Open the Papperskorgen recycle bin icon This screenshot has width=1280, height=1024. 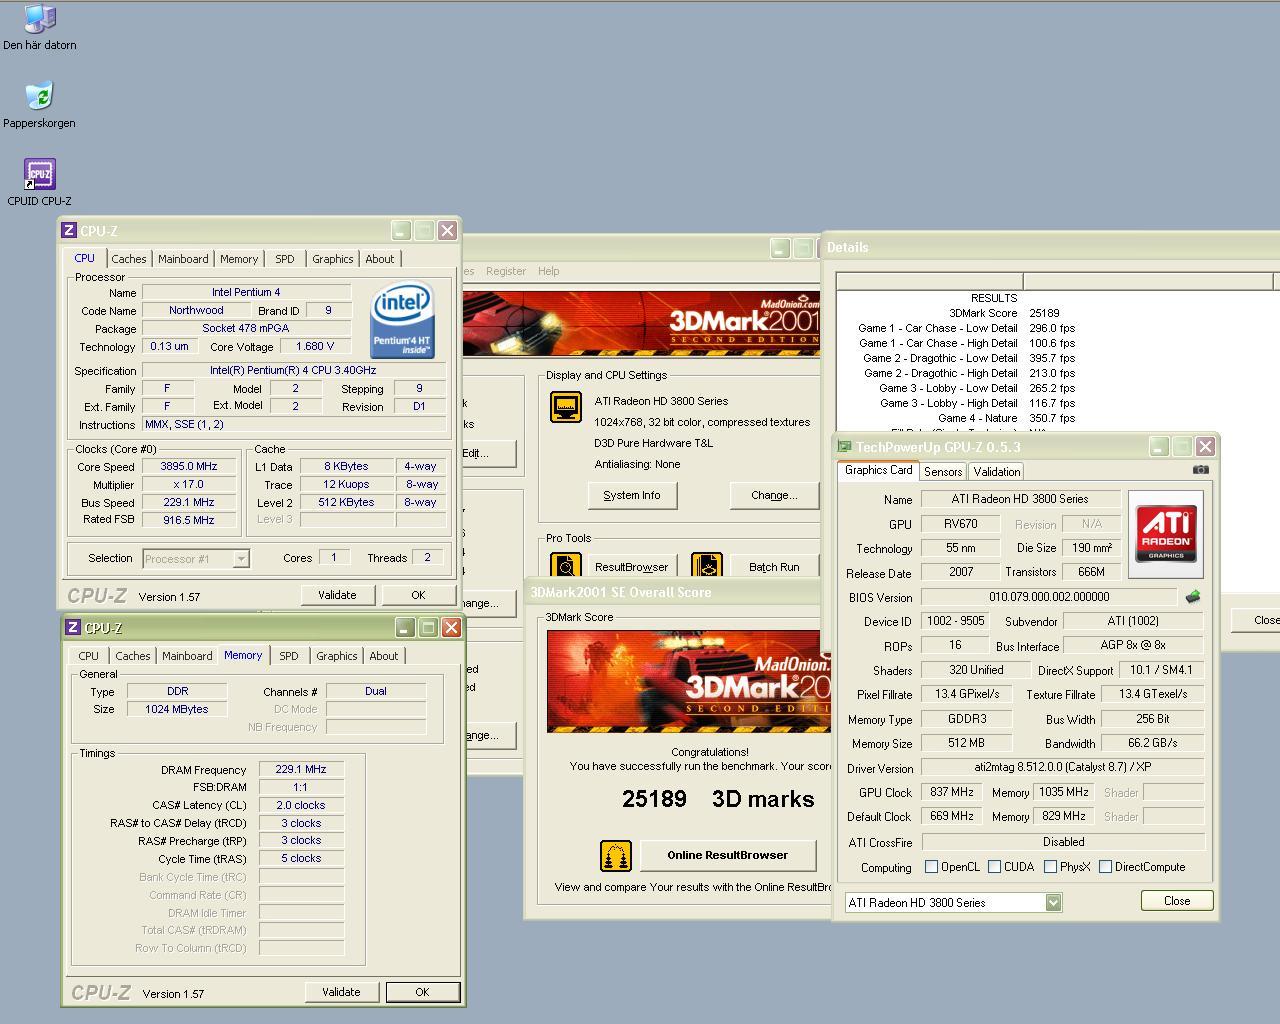pyautogui.click(x=39, y=106)
